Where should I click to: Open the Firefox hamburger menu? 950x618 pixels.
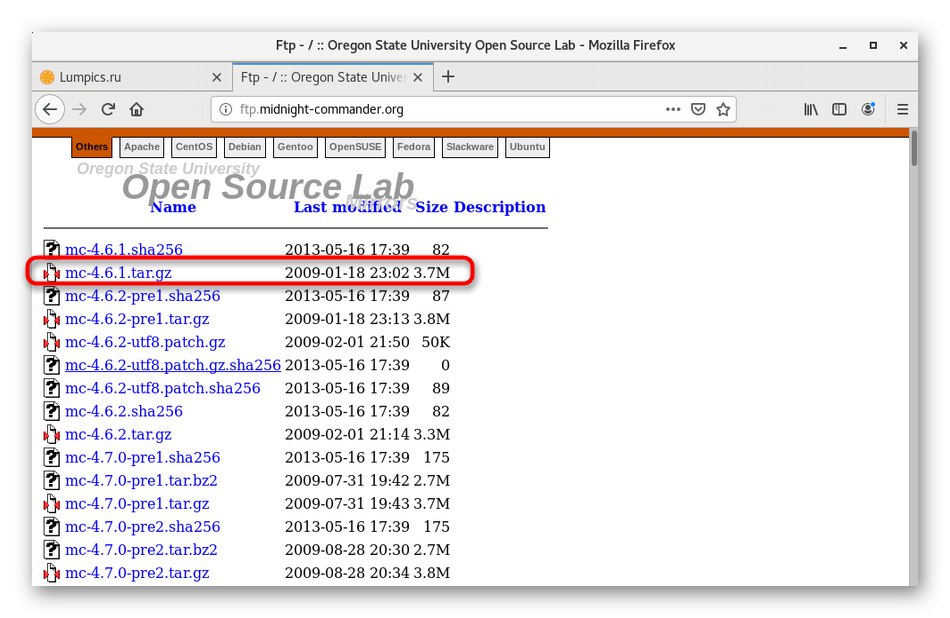coord(902,109)
